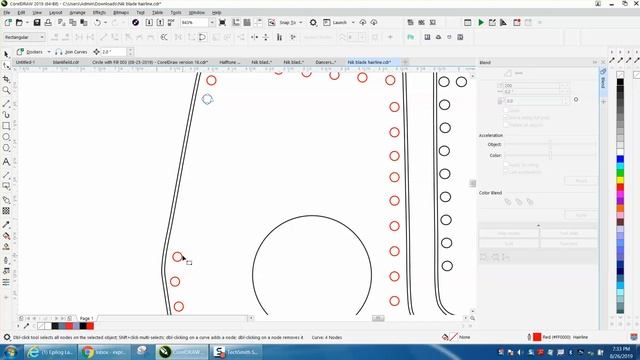Expand the Launch dropdown arrow

pos(353,23)
